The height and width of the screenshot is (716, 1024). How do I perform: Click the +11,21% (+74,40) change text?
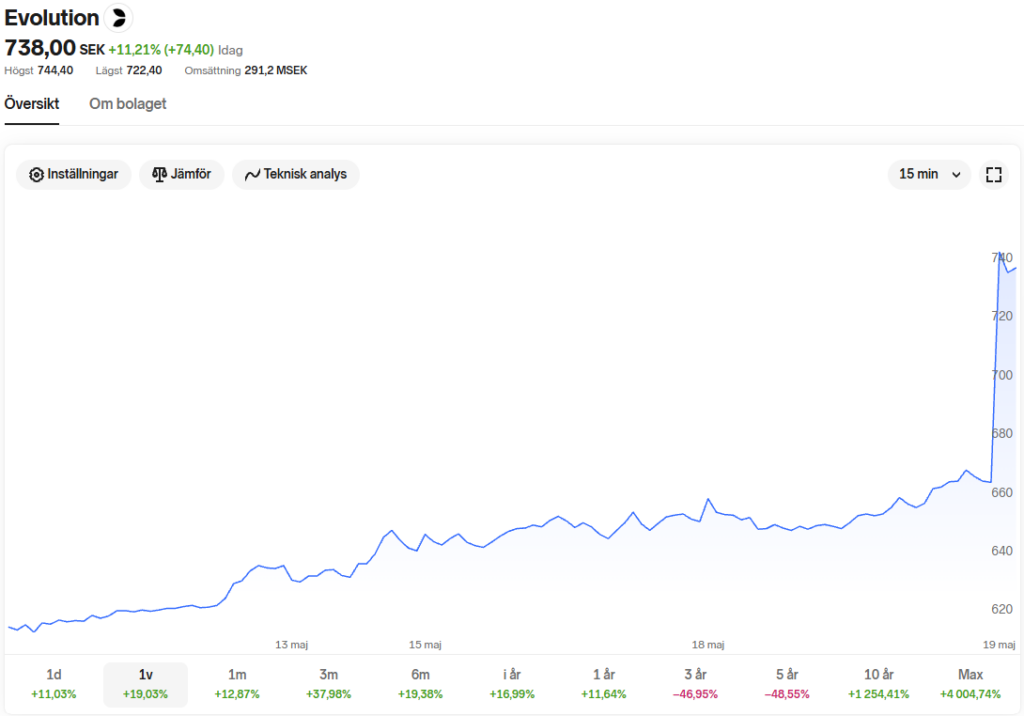coord(161,50)
